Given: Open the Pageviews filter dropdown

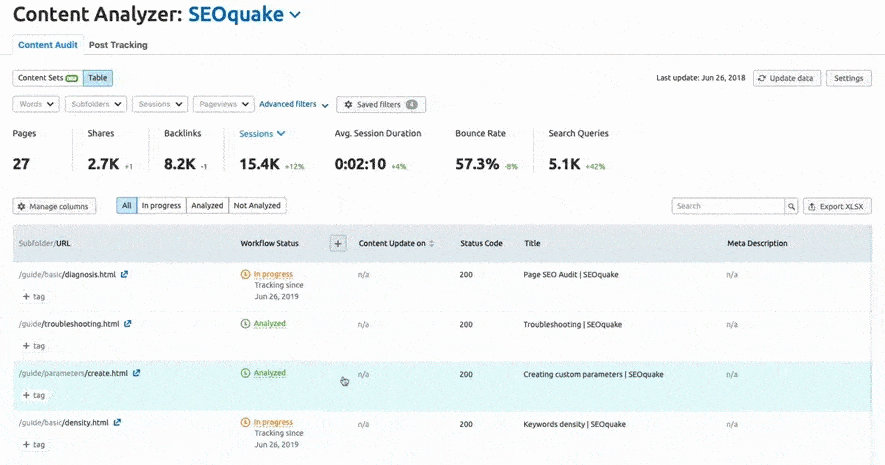Looking at the screenshot, I should click(x=224, y=104).
